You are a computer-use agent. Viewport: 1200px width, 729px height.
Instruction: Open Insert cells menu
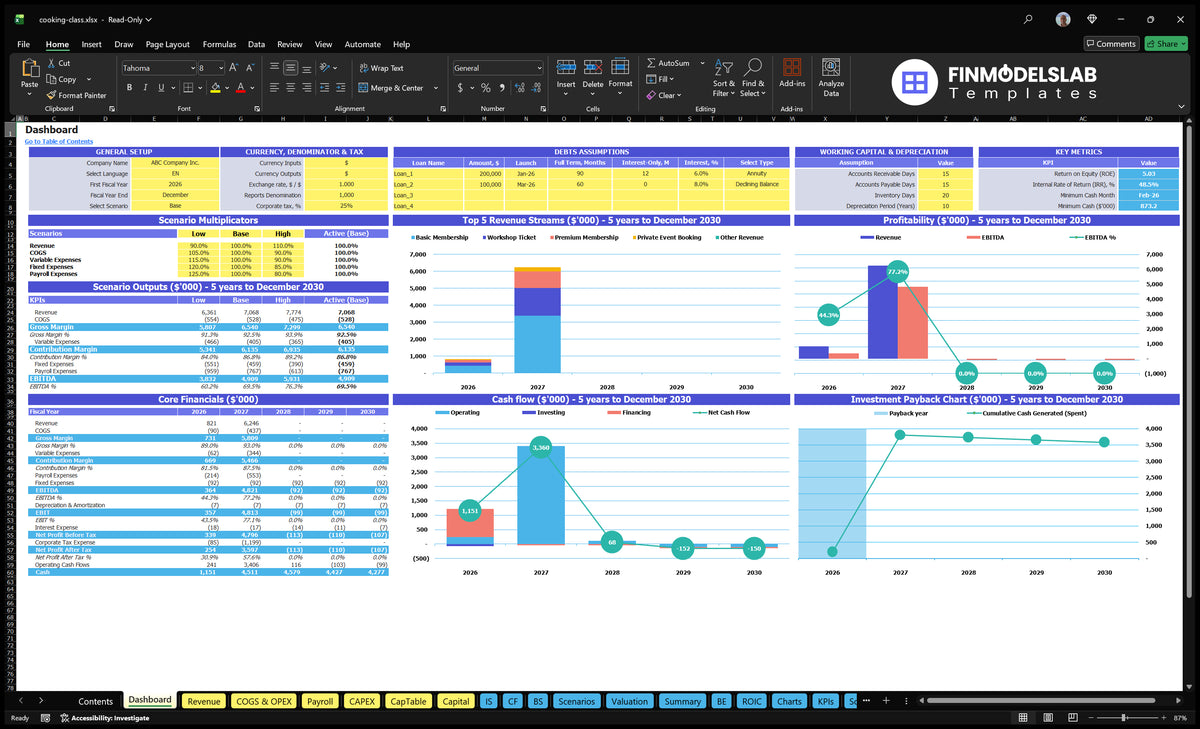click(x=566, y=76)
